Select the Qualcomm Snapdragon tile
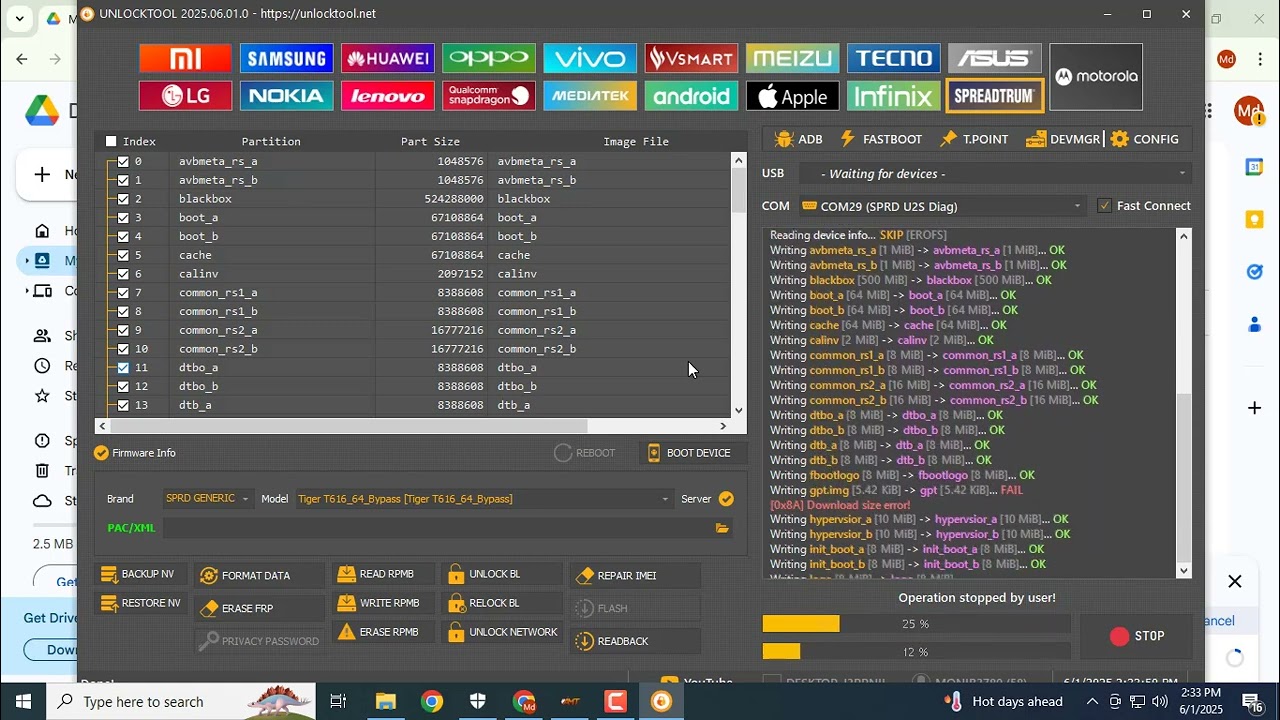 (488, 96)
